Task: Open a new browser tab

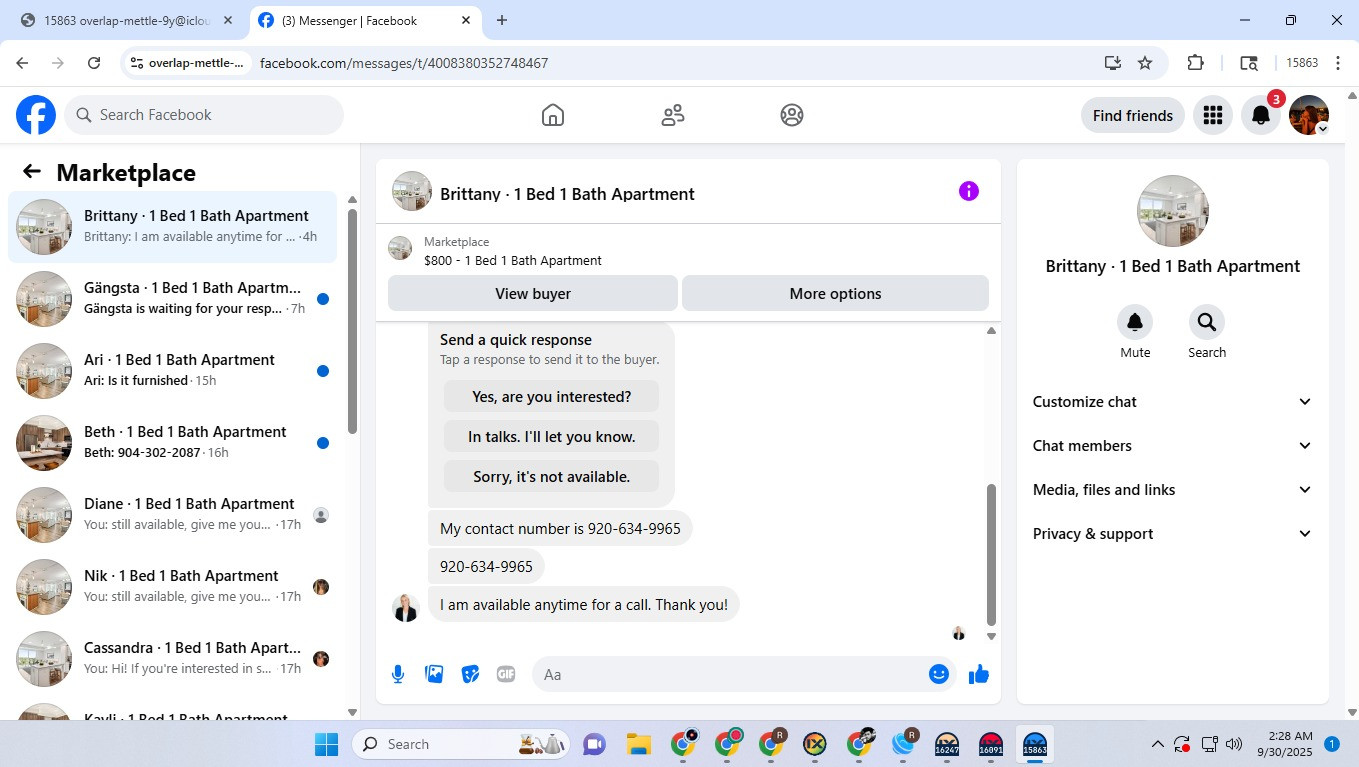Action: coord(502,20)
